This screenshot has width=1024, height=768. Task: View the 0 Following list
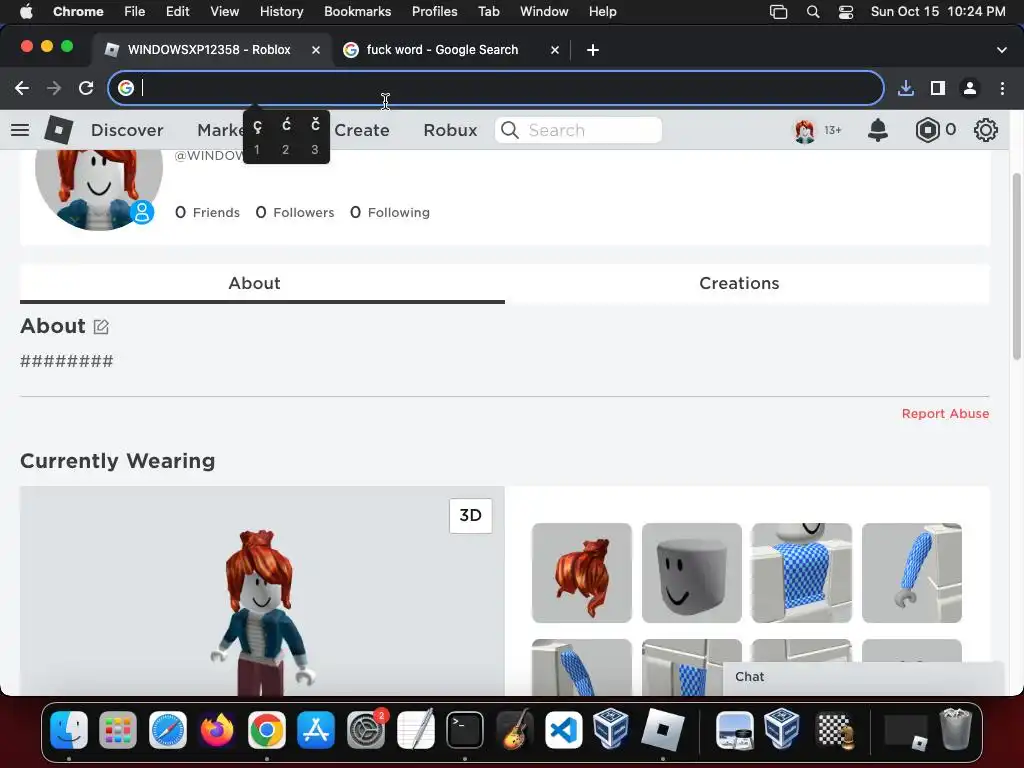[390, 212]
